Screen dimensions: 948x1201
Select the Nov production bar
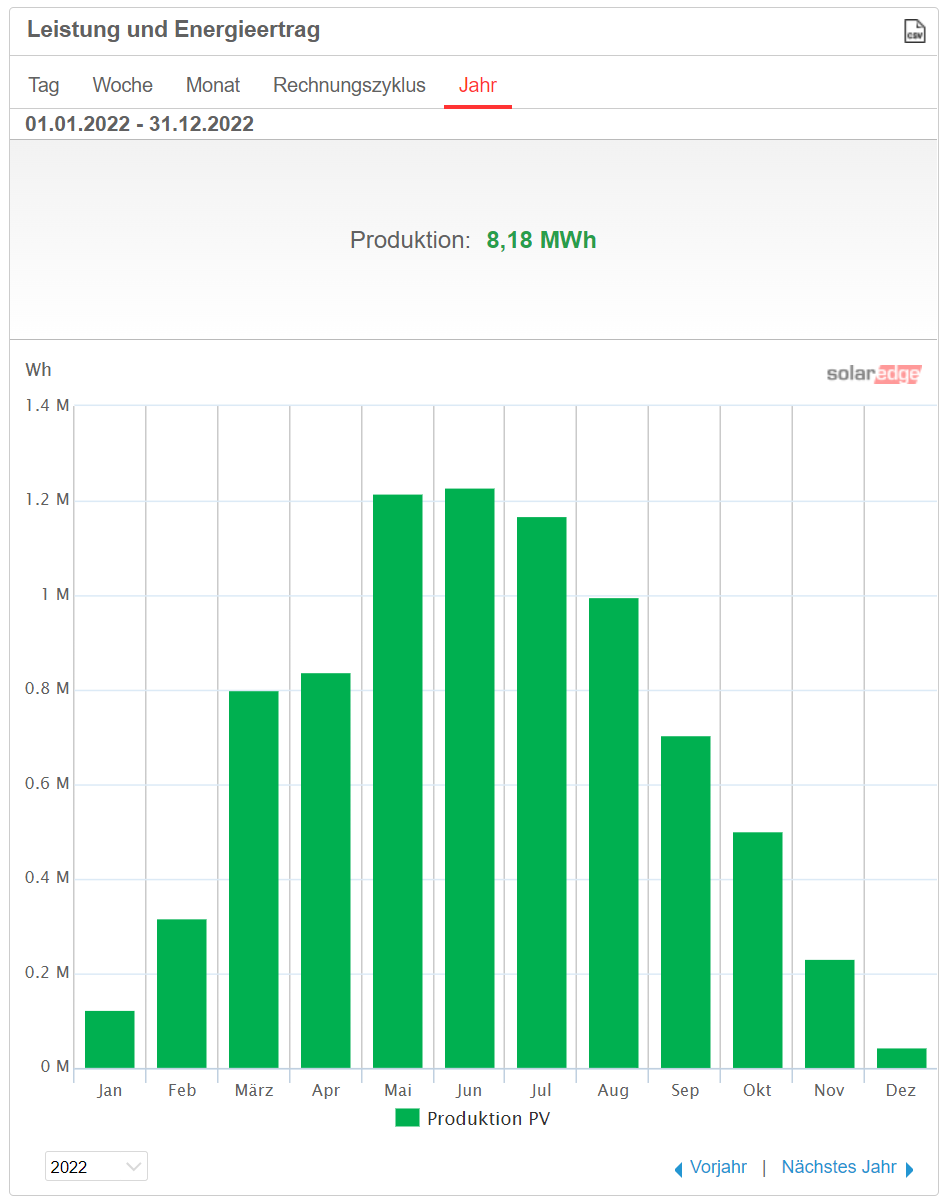coord(830,1014)
